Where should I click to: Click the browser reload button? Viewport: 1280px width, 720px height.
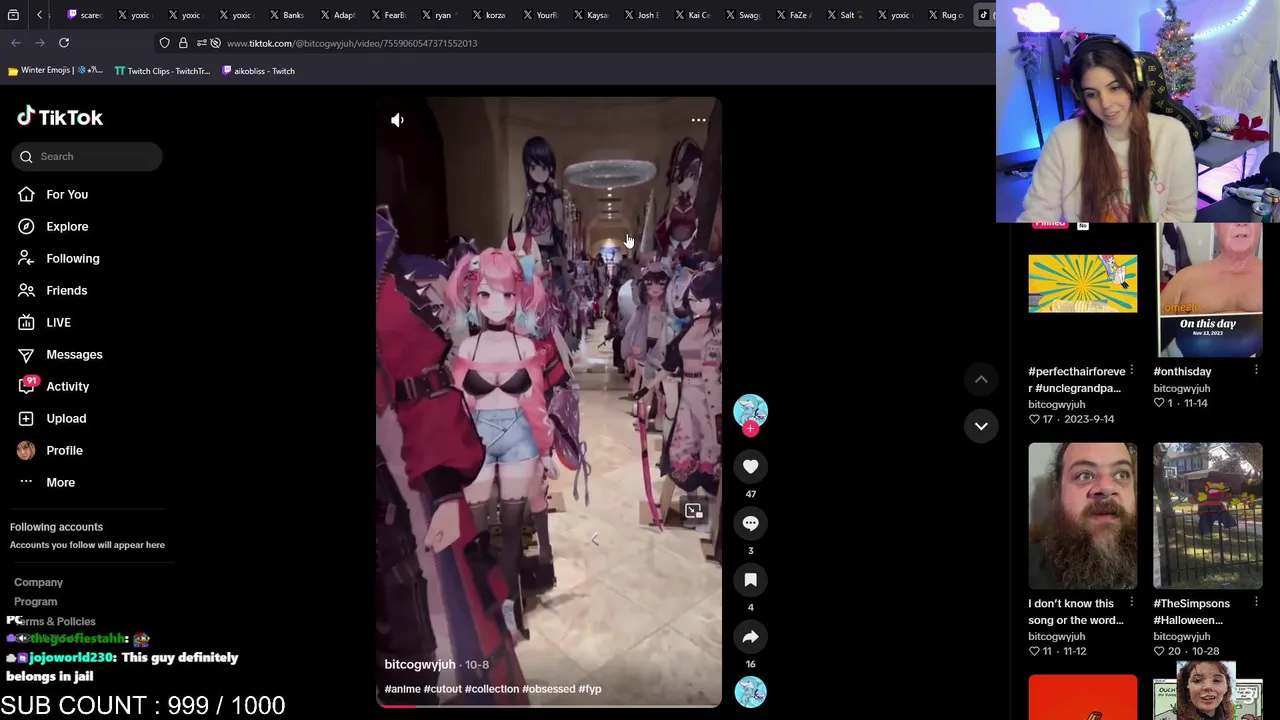point(64,43)
